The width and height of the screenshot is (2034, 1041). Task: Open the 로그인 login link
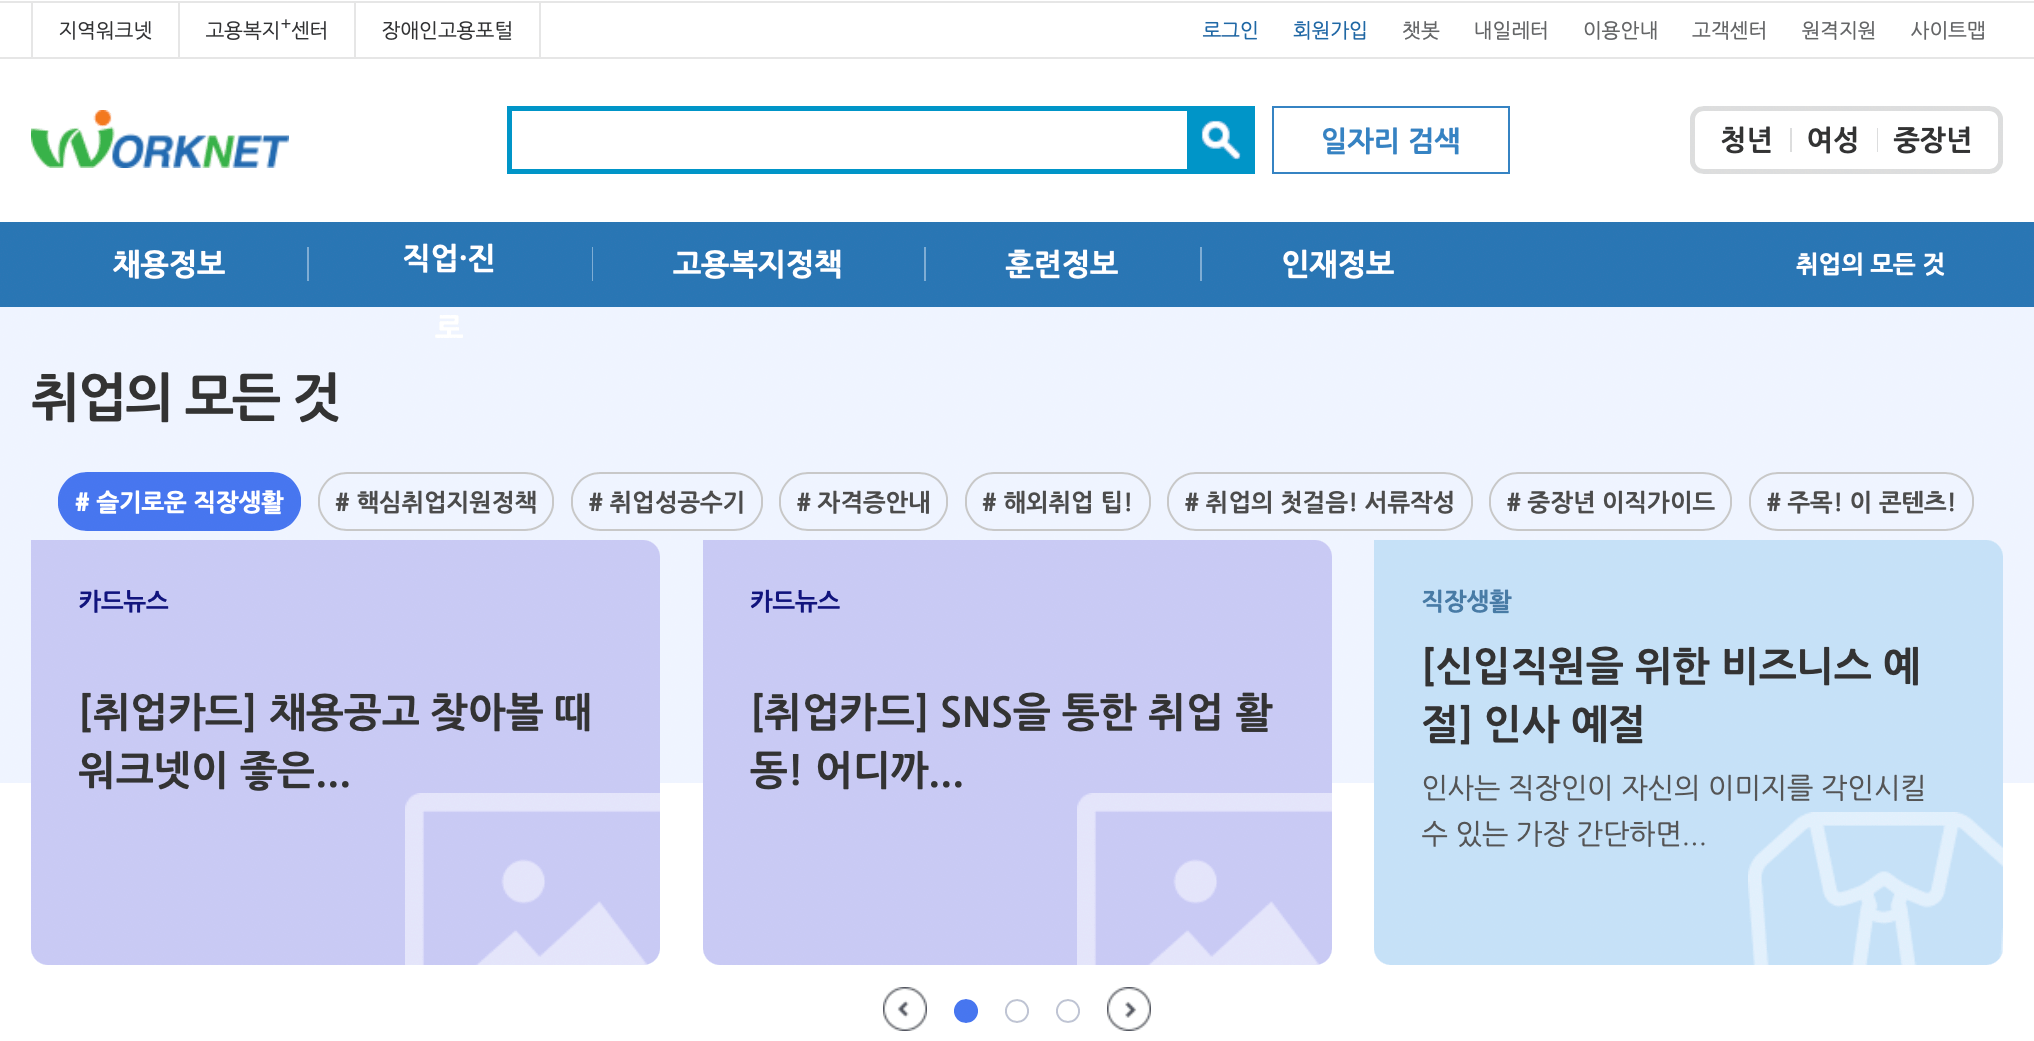point(1231,30)
